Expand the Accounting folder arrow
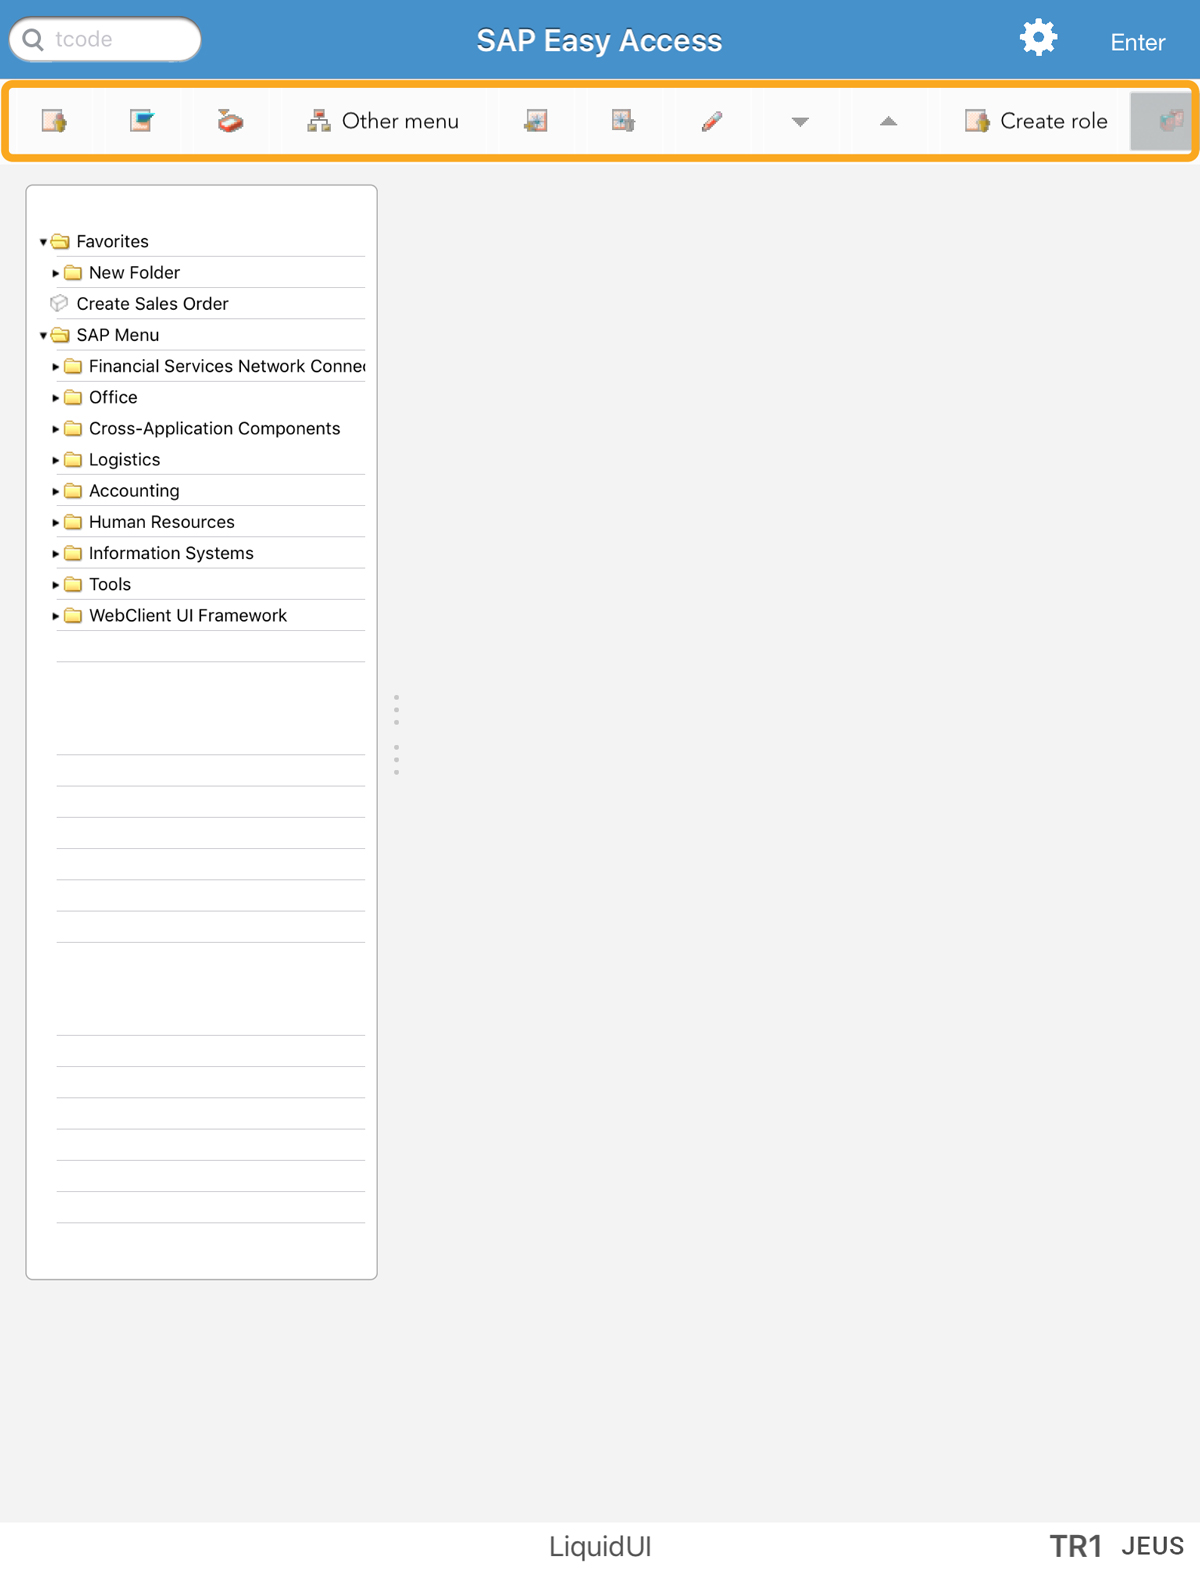 pos(56,491)
